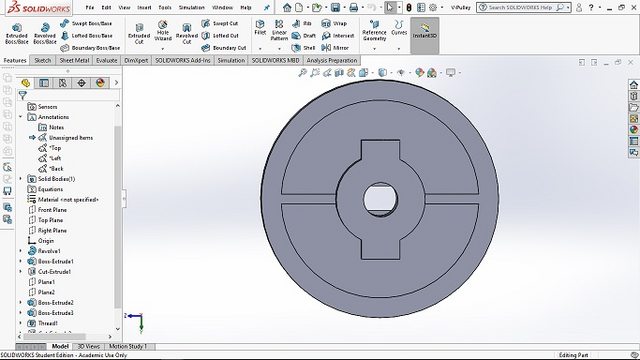640x360 pixels.
Task: Choose the Boundary Boss/Base feature
Action: pos(90,48)
